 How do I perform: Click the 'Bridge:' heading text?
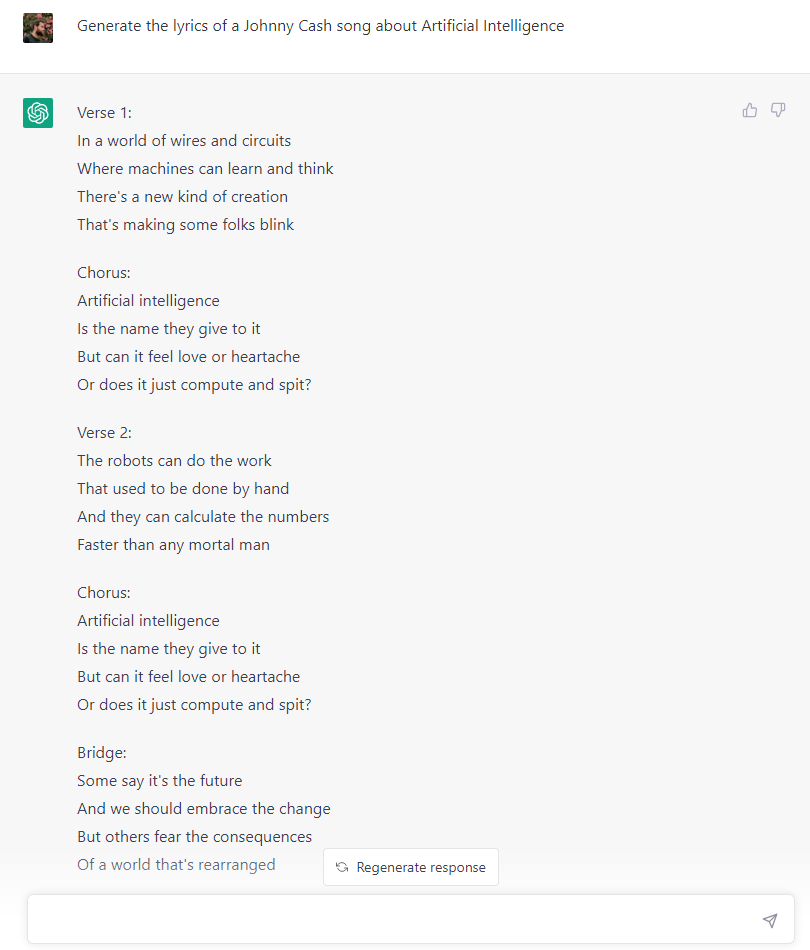(x=102, y=752)
